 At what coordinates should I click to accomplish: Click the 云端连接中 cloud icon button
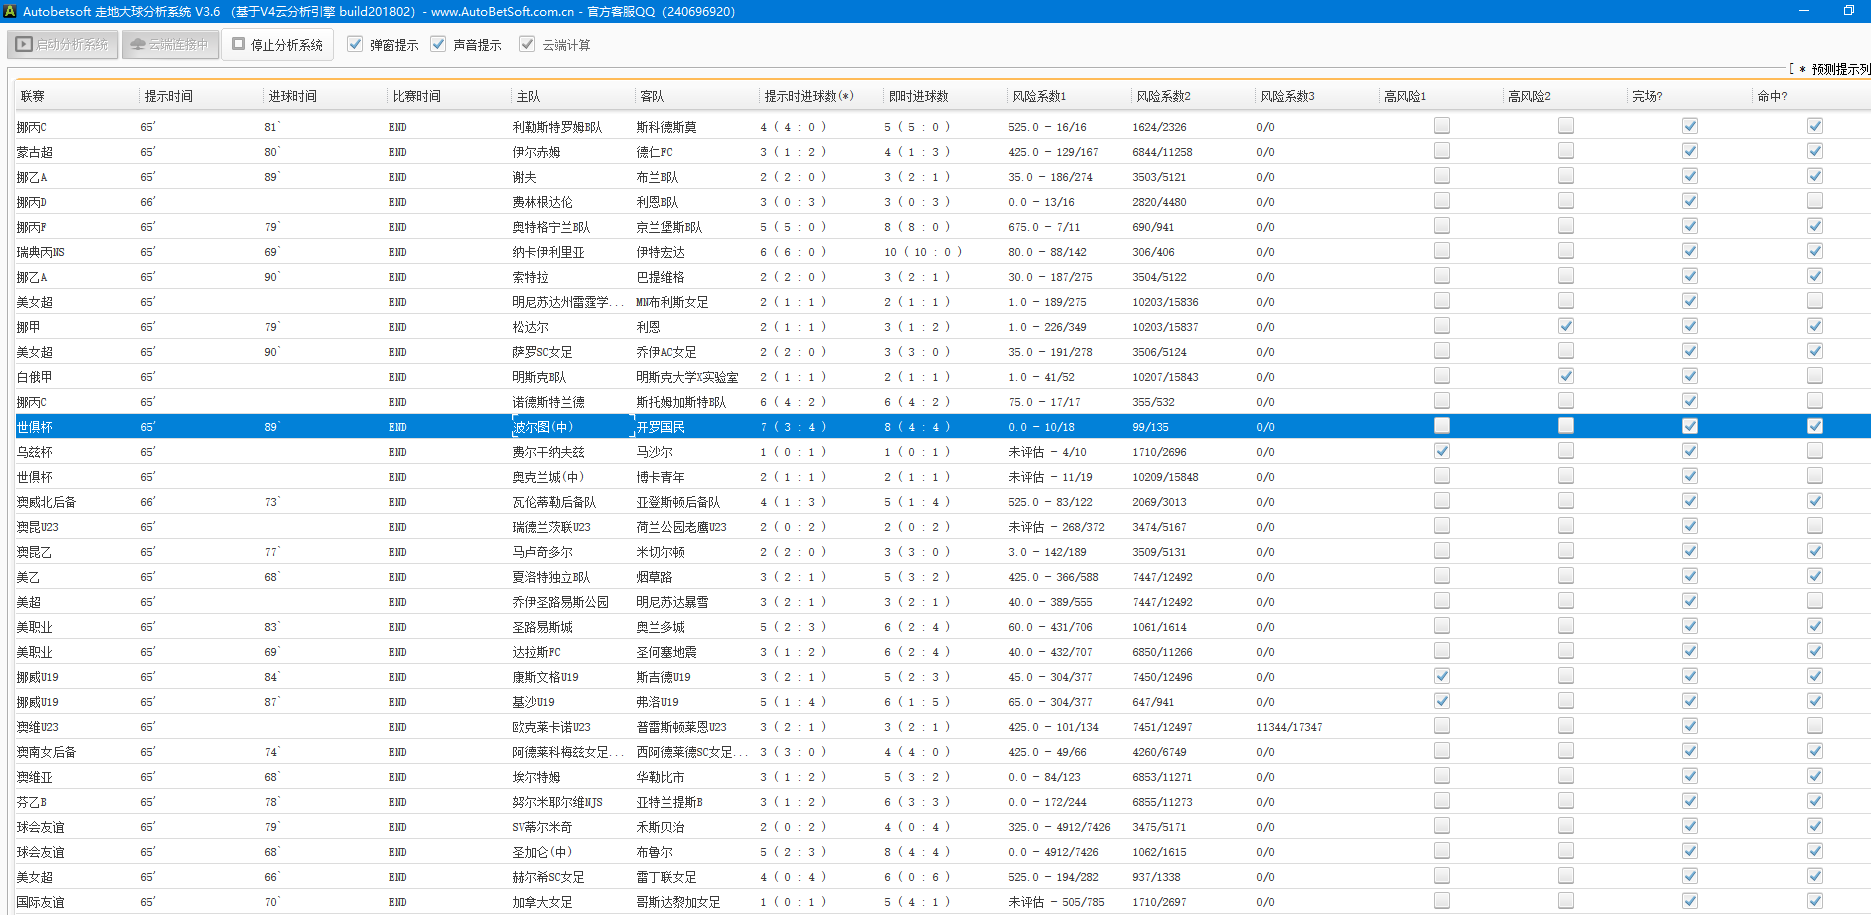(170, 45)
